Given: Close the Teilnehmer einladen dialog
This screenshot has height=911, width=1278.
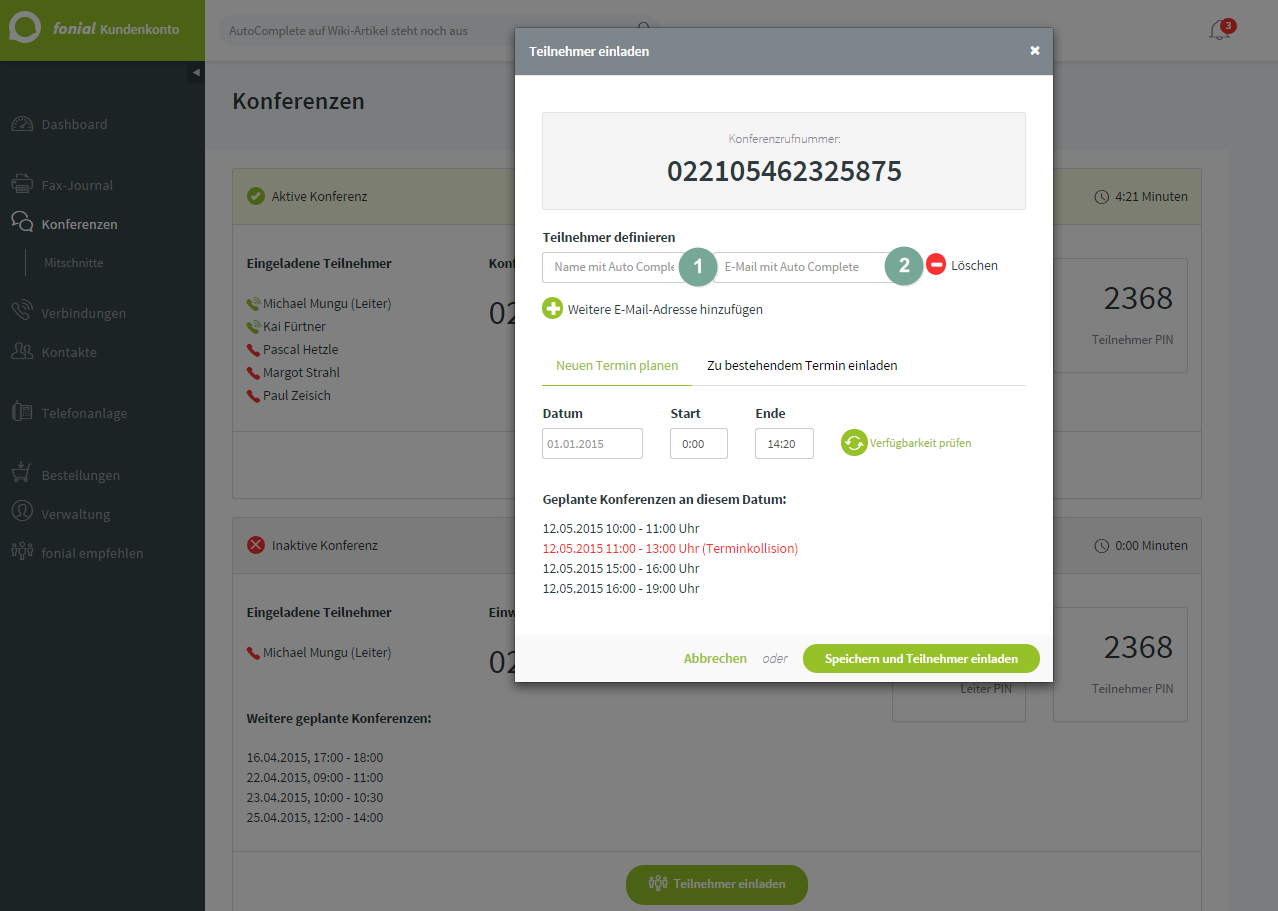Looking at the screenshot, I should [1035, 51].
